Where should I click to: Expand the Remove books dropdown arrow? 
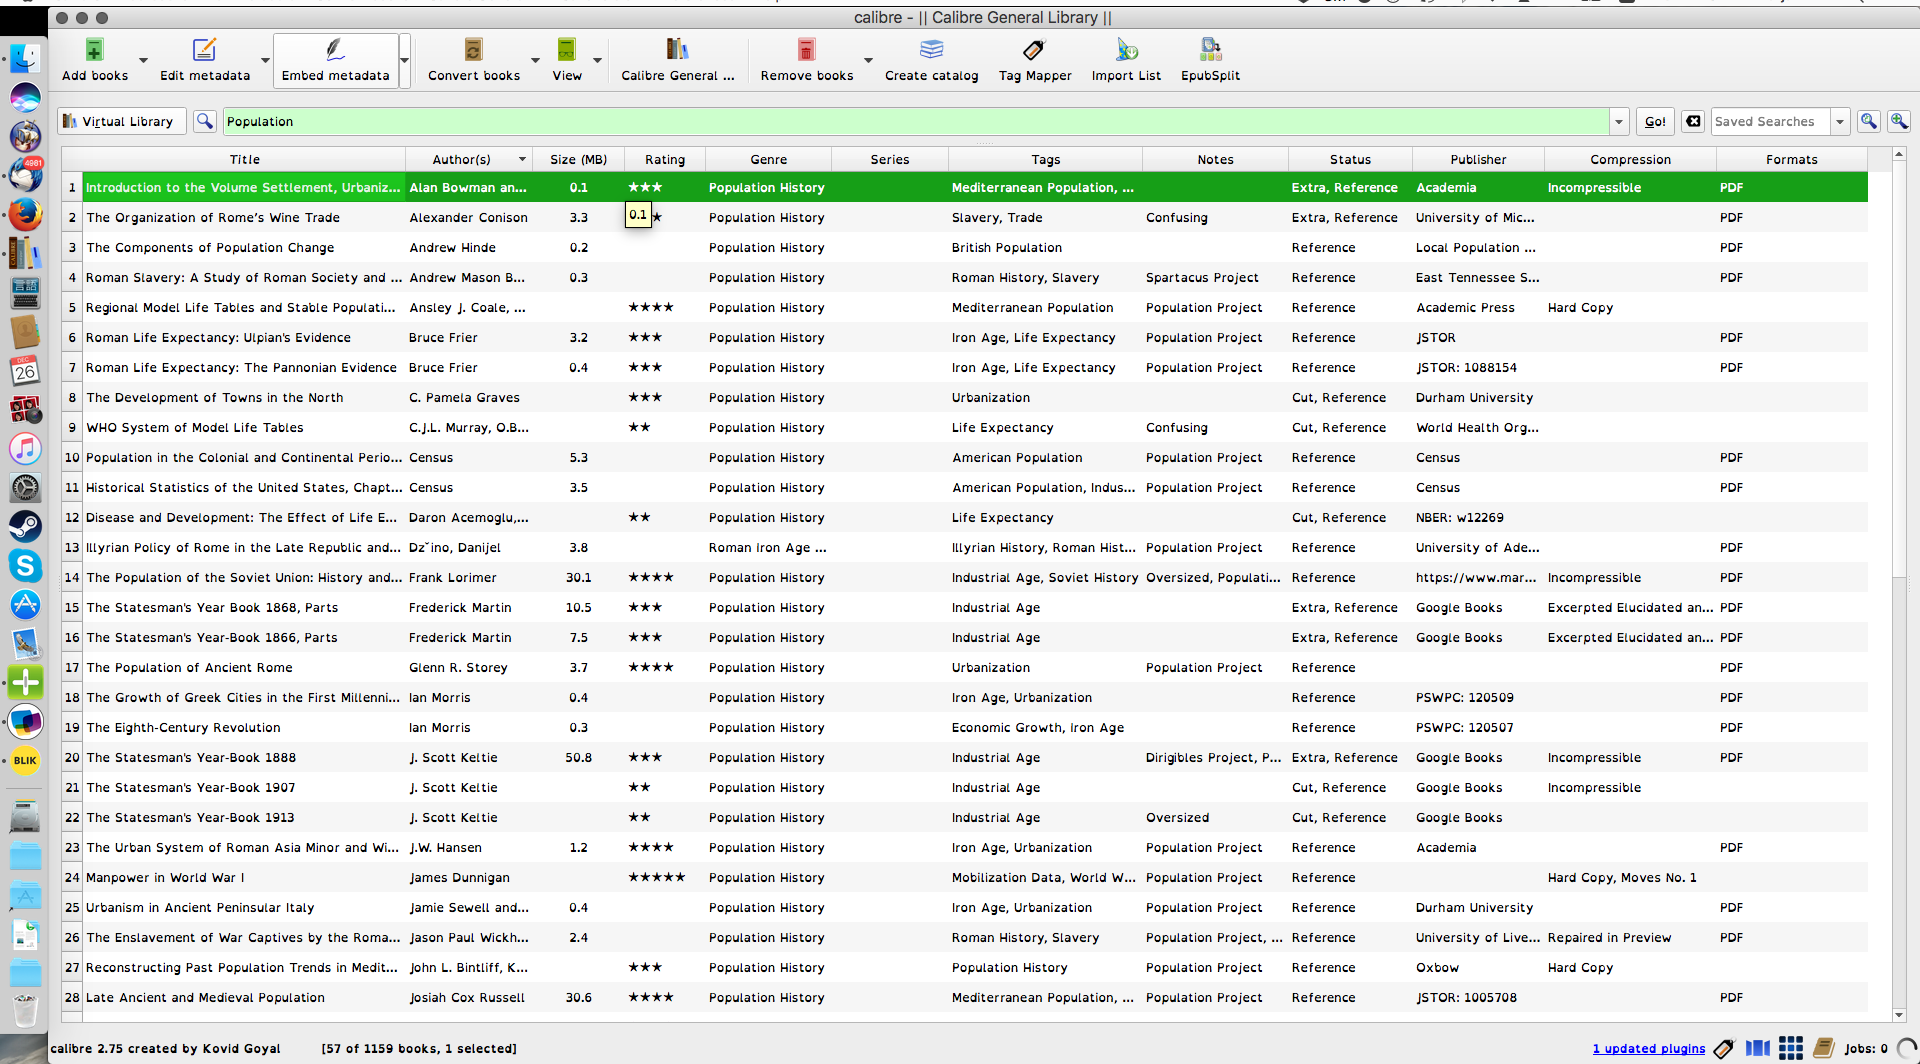[868, 61]
